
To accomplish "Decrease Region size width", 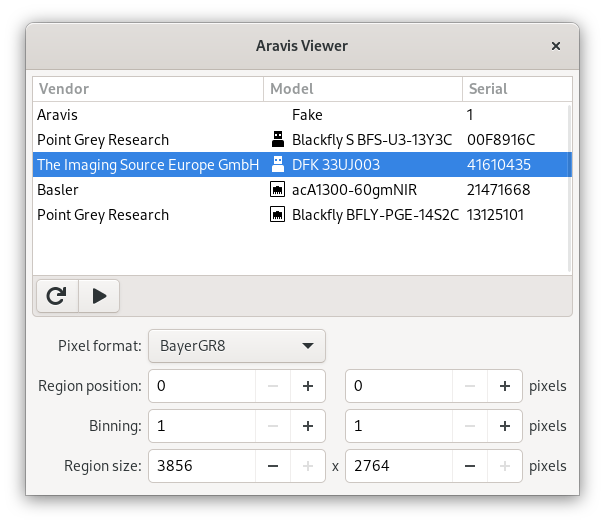I will [272, 466].
